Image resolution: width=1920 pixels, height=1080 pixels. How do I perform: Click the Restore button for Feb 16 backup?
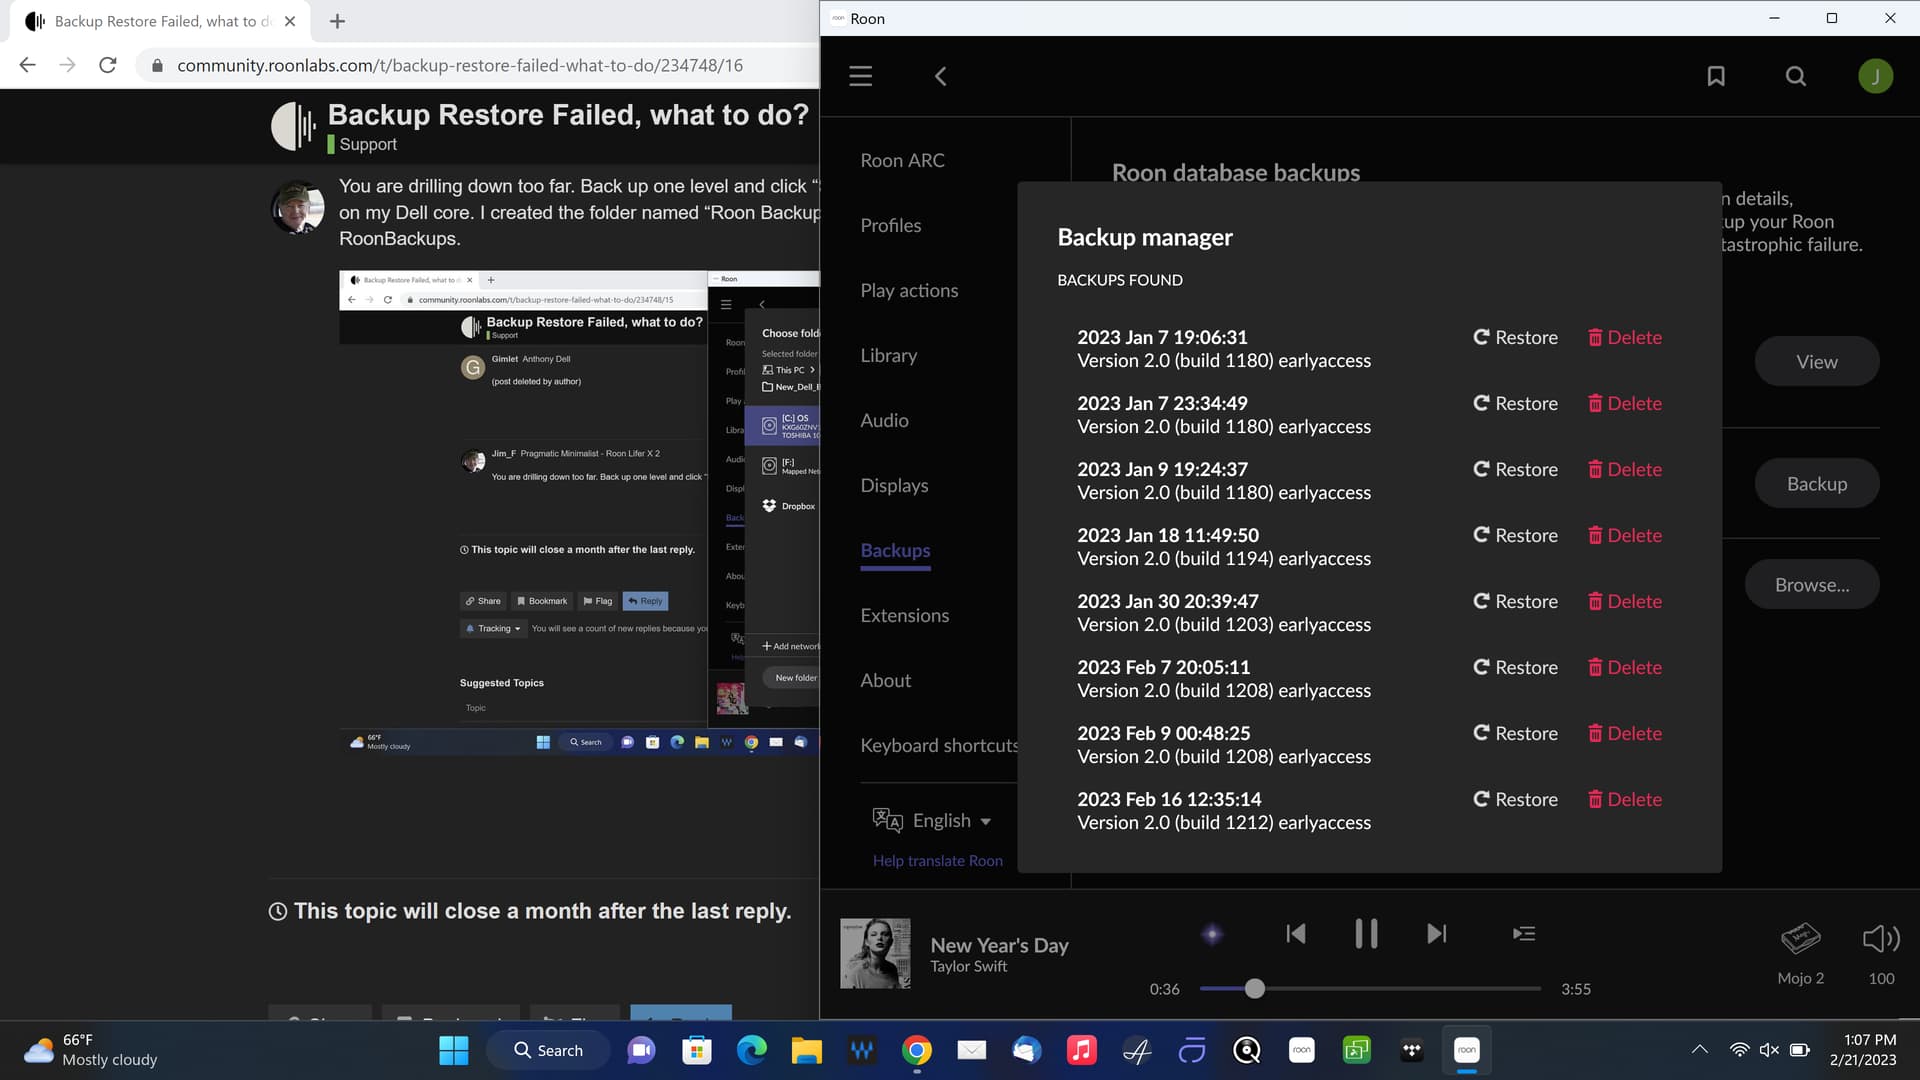pos(1516,798)
